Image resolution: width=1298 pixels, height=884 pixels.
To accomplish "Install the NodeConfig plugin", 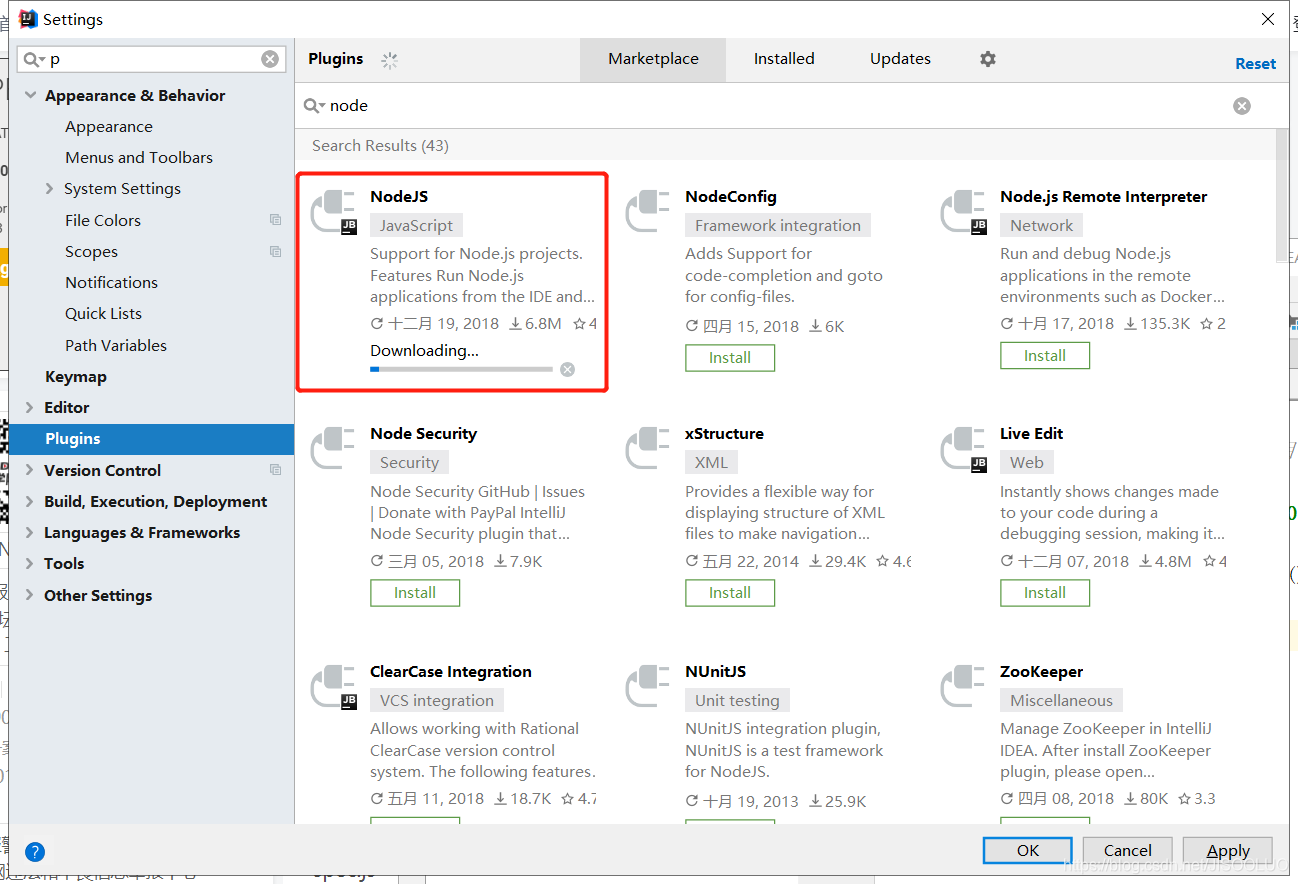I will pyautogui.click(x=730, y=358).
